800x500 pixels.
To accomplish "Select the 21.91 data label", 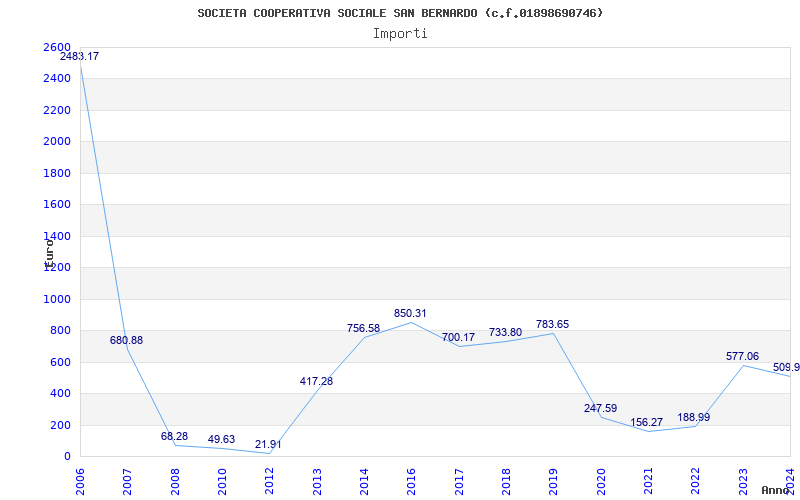I will coord(268,444).
